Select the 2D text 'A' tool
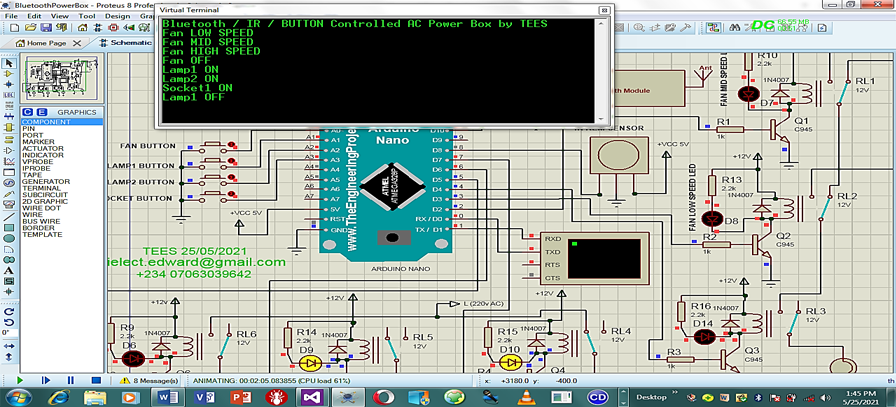This screenshot has width=896, height=407. [8, 270]
